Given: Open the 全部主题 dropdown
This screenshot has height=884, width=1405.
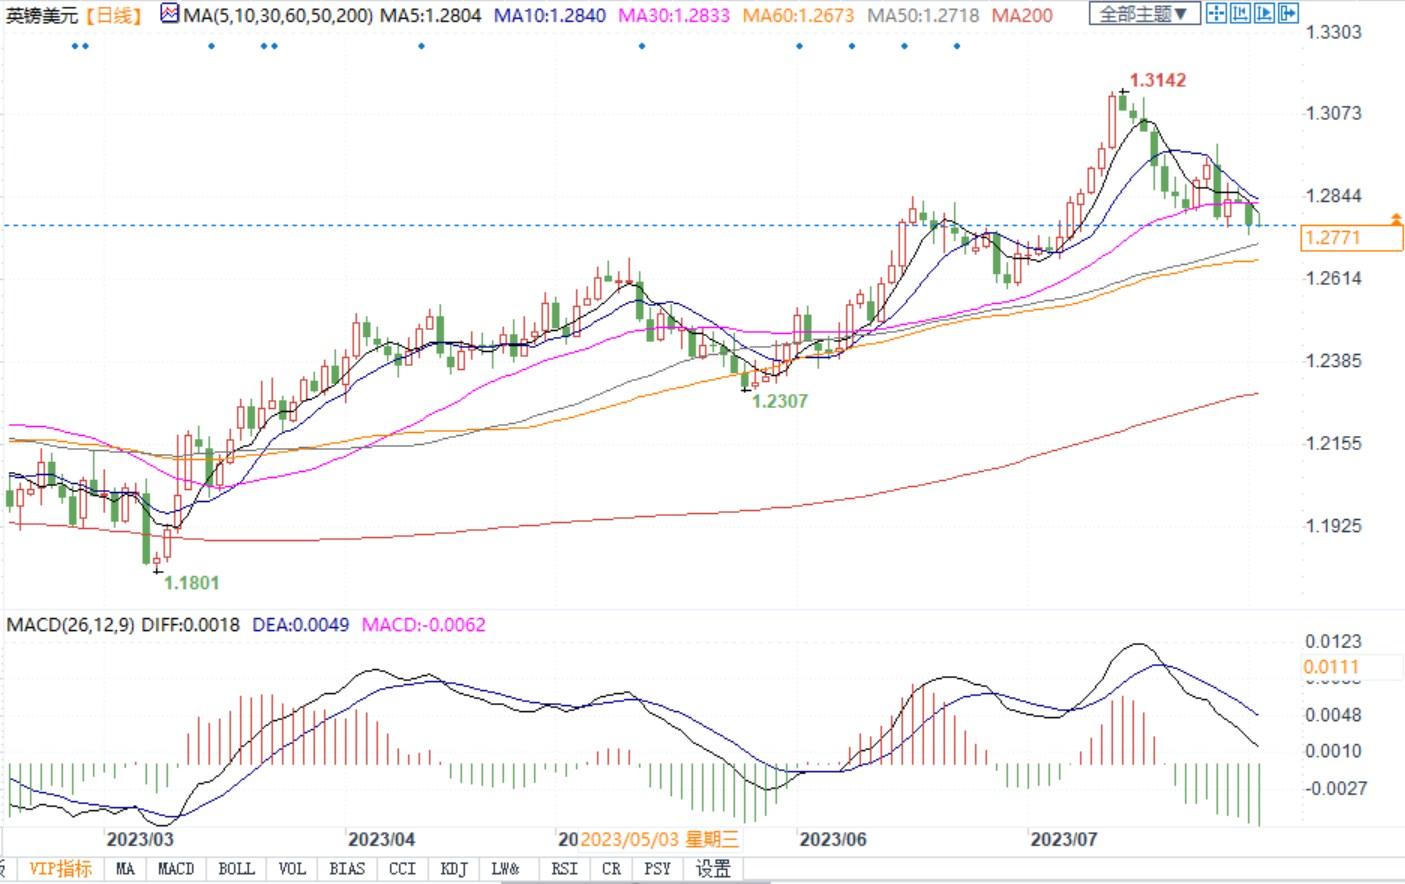Looking at the screenshot, I should (x=1144, y=14).
